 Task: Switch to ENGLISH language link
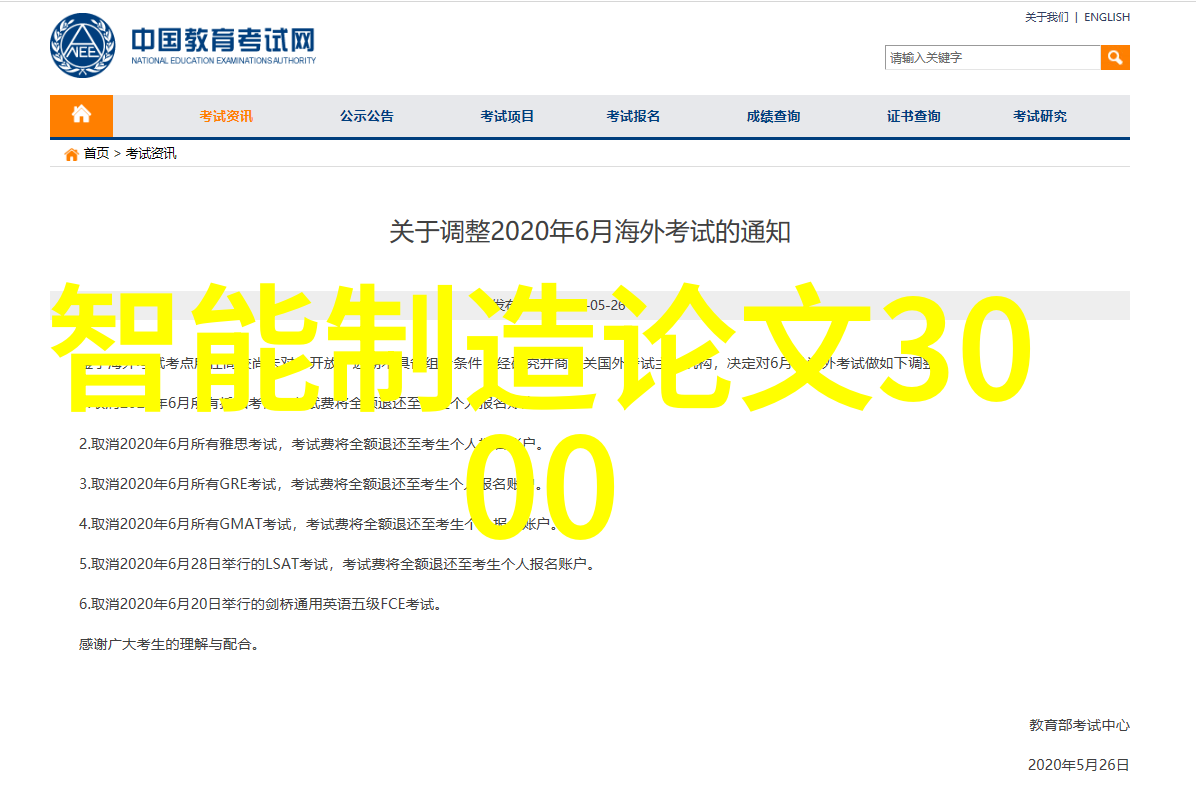point(1107,17)
